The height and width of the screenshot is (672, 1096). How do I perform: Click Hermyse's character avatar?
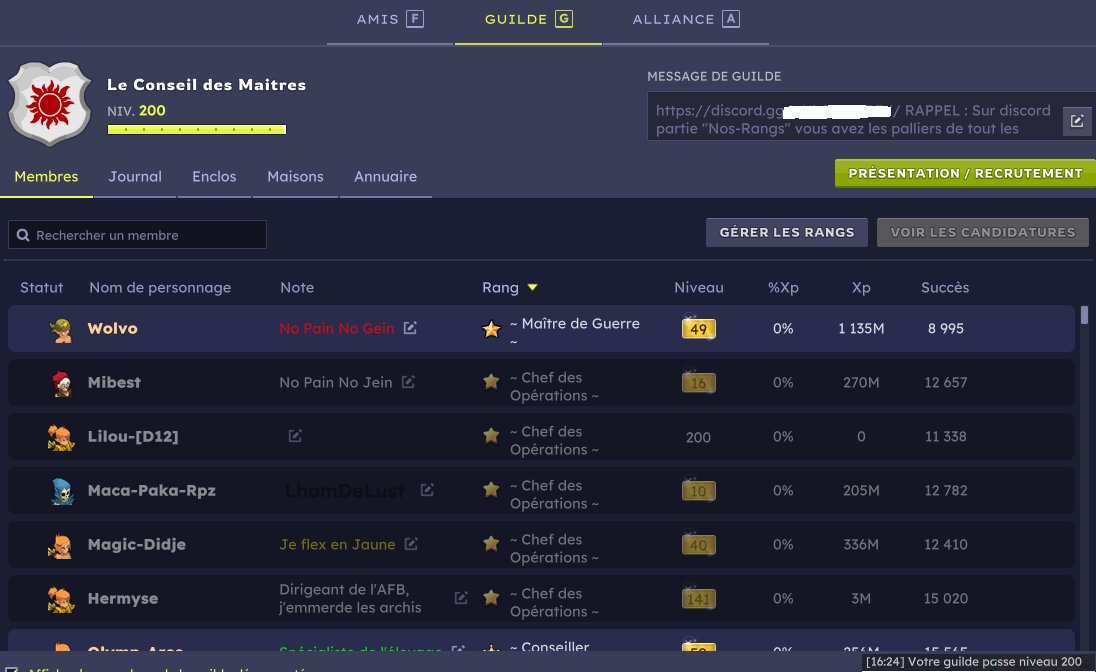[x=61, y=600]
